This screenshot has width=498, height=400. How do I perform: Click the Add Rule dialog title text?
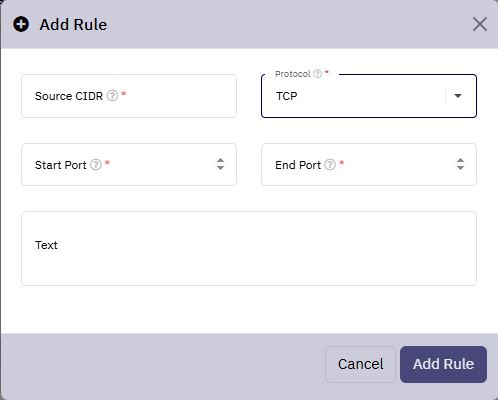[73, 25]
